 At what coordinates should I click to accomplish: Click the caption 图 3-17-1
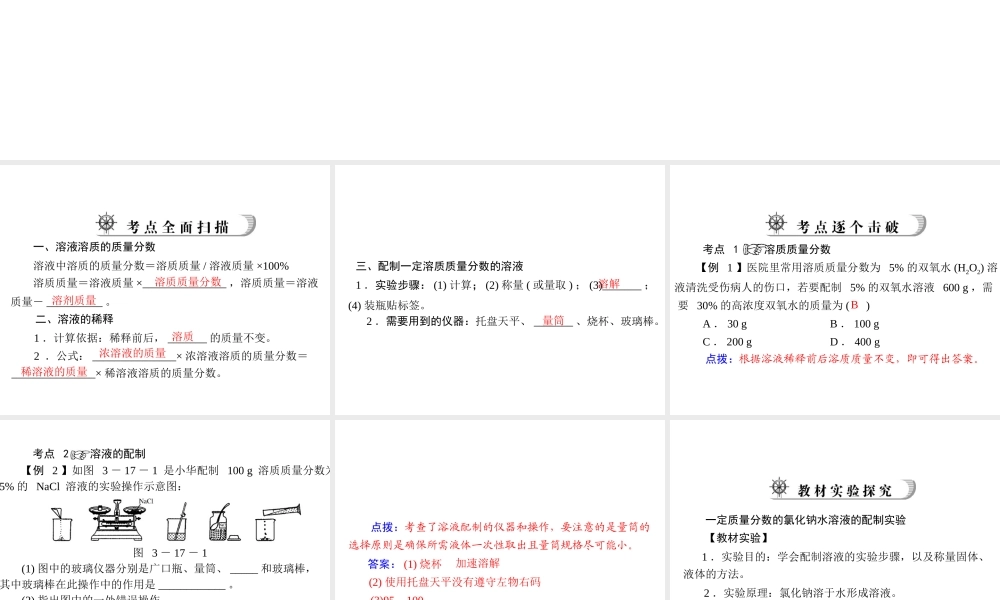(x=170, y=553)
